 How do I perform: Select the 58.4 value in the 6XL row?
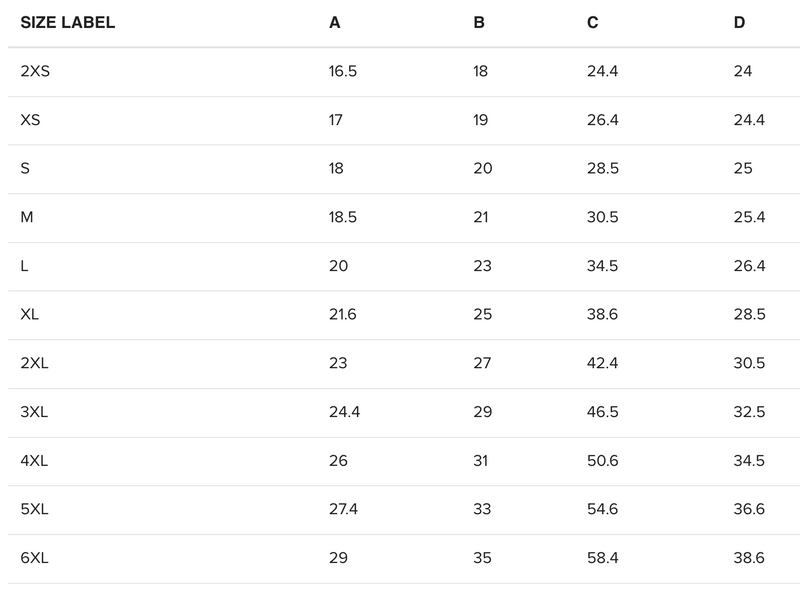click(603, 558)
